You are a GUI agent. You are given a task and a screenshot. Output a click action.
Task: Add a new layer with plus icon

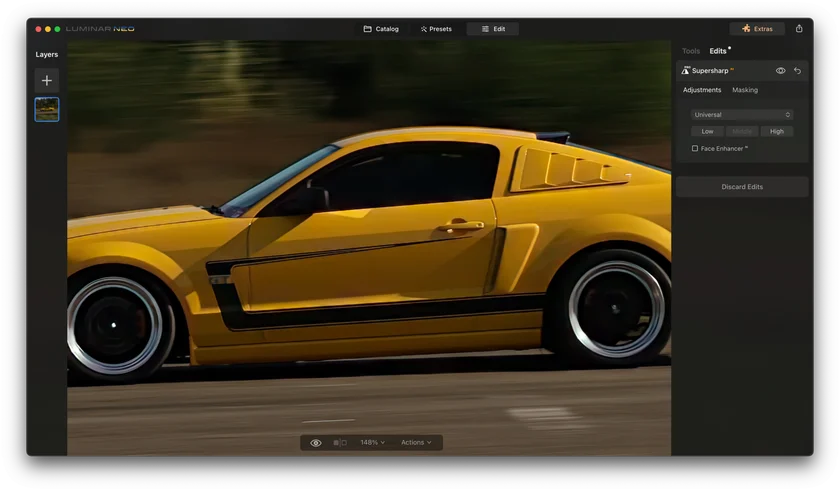tap(47, 81)
